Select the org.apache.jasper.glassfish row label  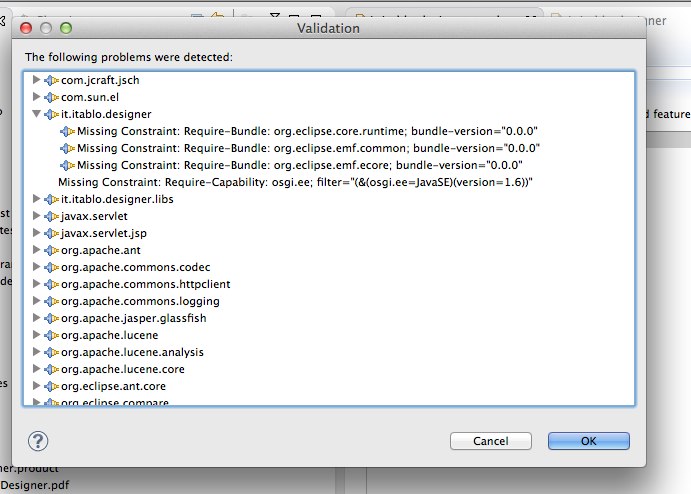pos(134,318)
